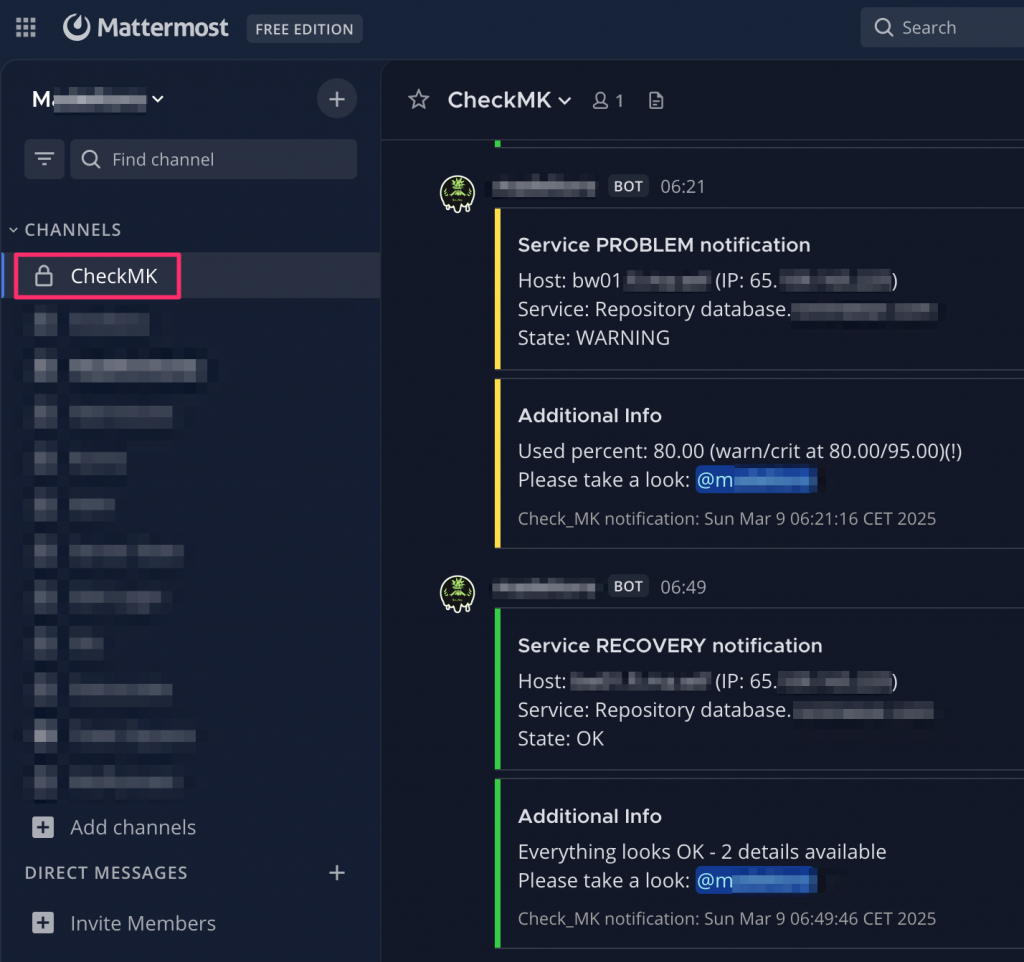This screenshot has width=1024, height=962.
Task: Open the channel members icon
Action: pyautogui.click(x=608, y=100)
